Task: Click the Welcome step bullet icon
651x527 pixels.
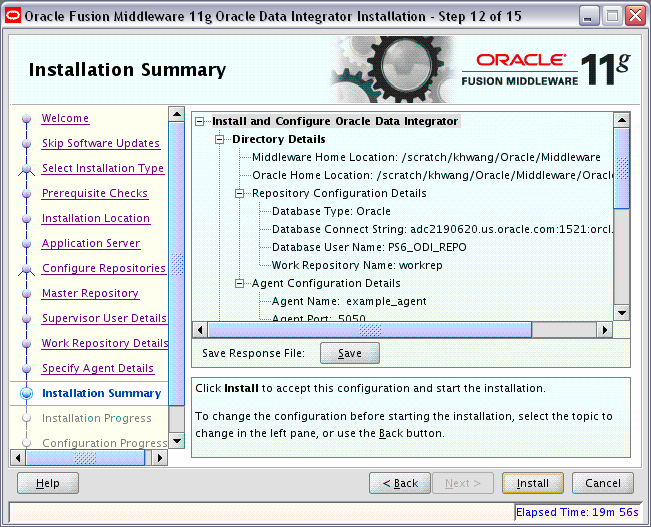Action: [27, 119]
